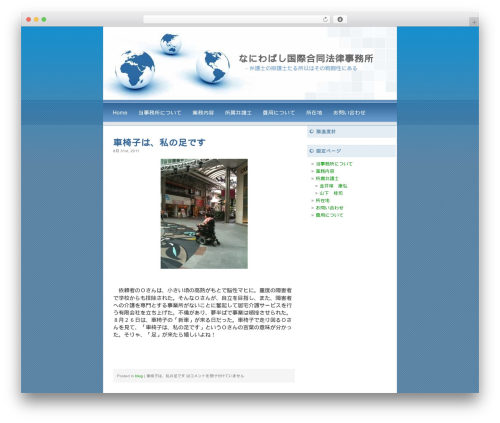Click the round icon of the first sidebar widget
Viewport: 500px width, 423px height.
312,131
